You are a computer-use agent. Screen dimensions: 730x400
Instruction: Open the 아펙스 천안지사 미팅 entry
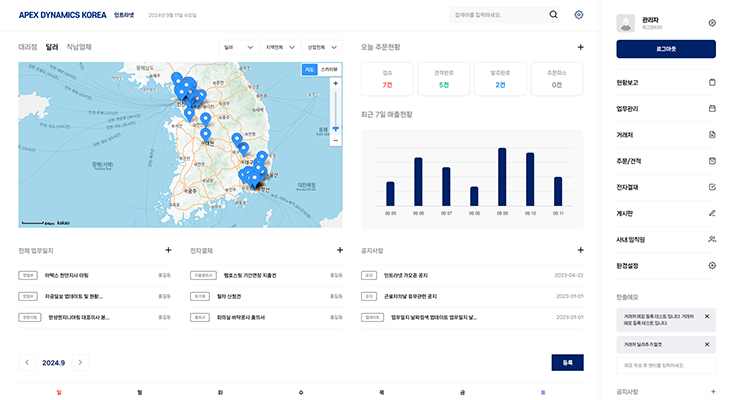click(67, 275)
